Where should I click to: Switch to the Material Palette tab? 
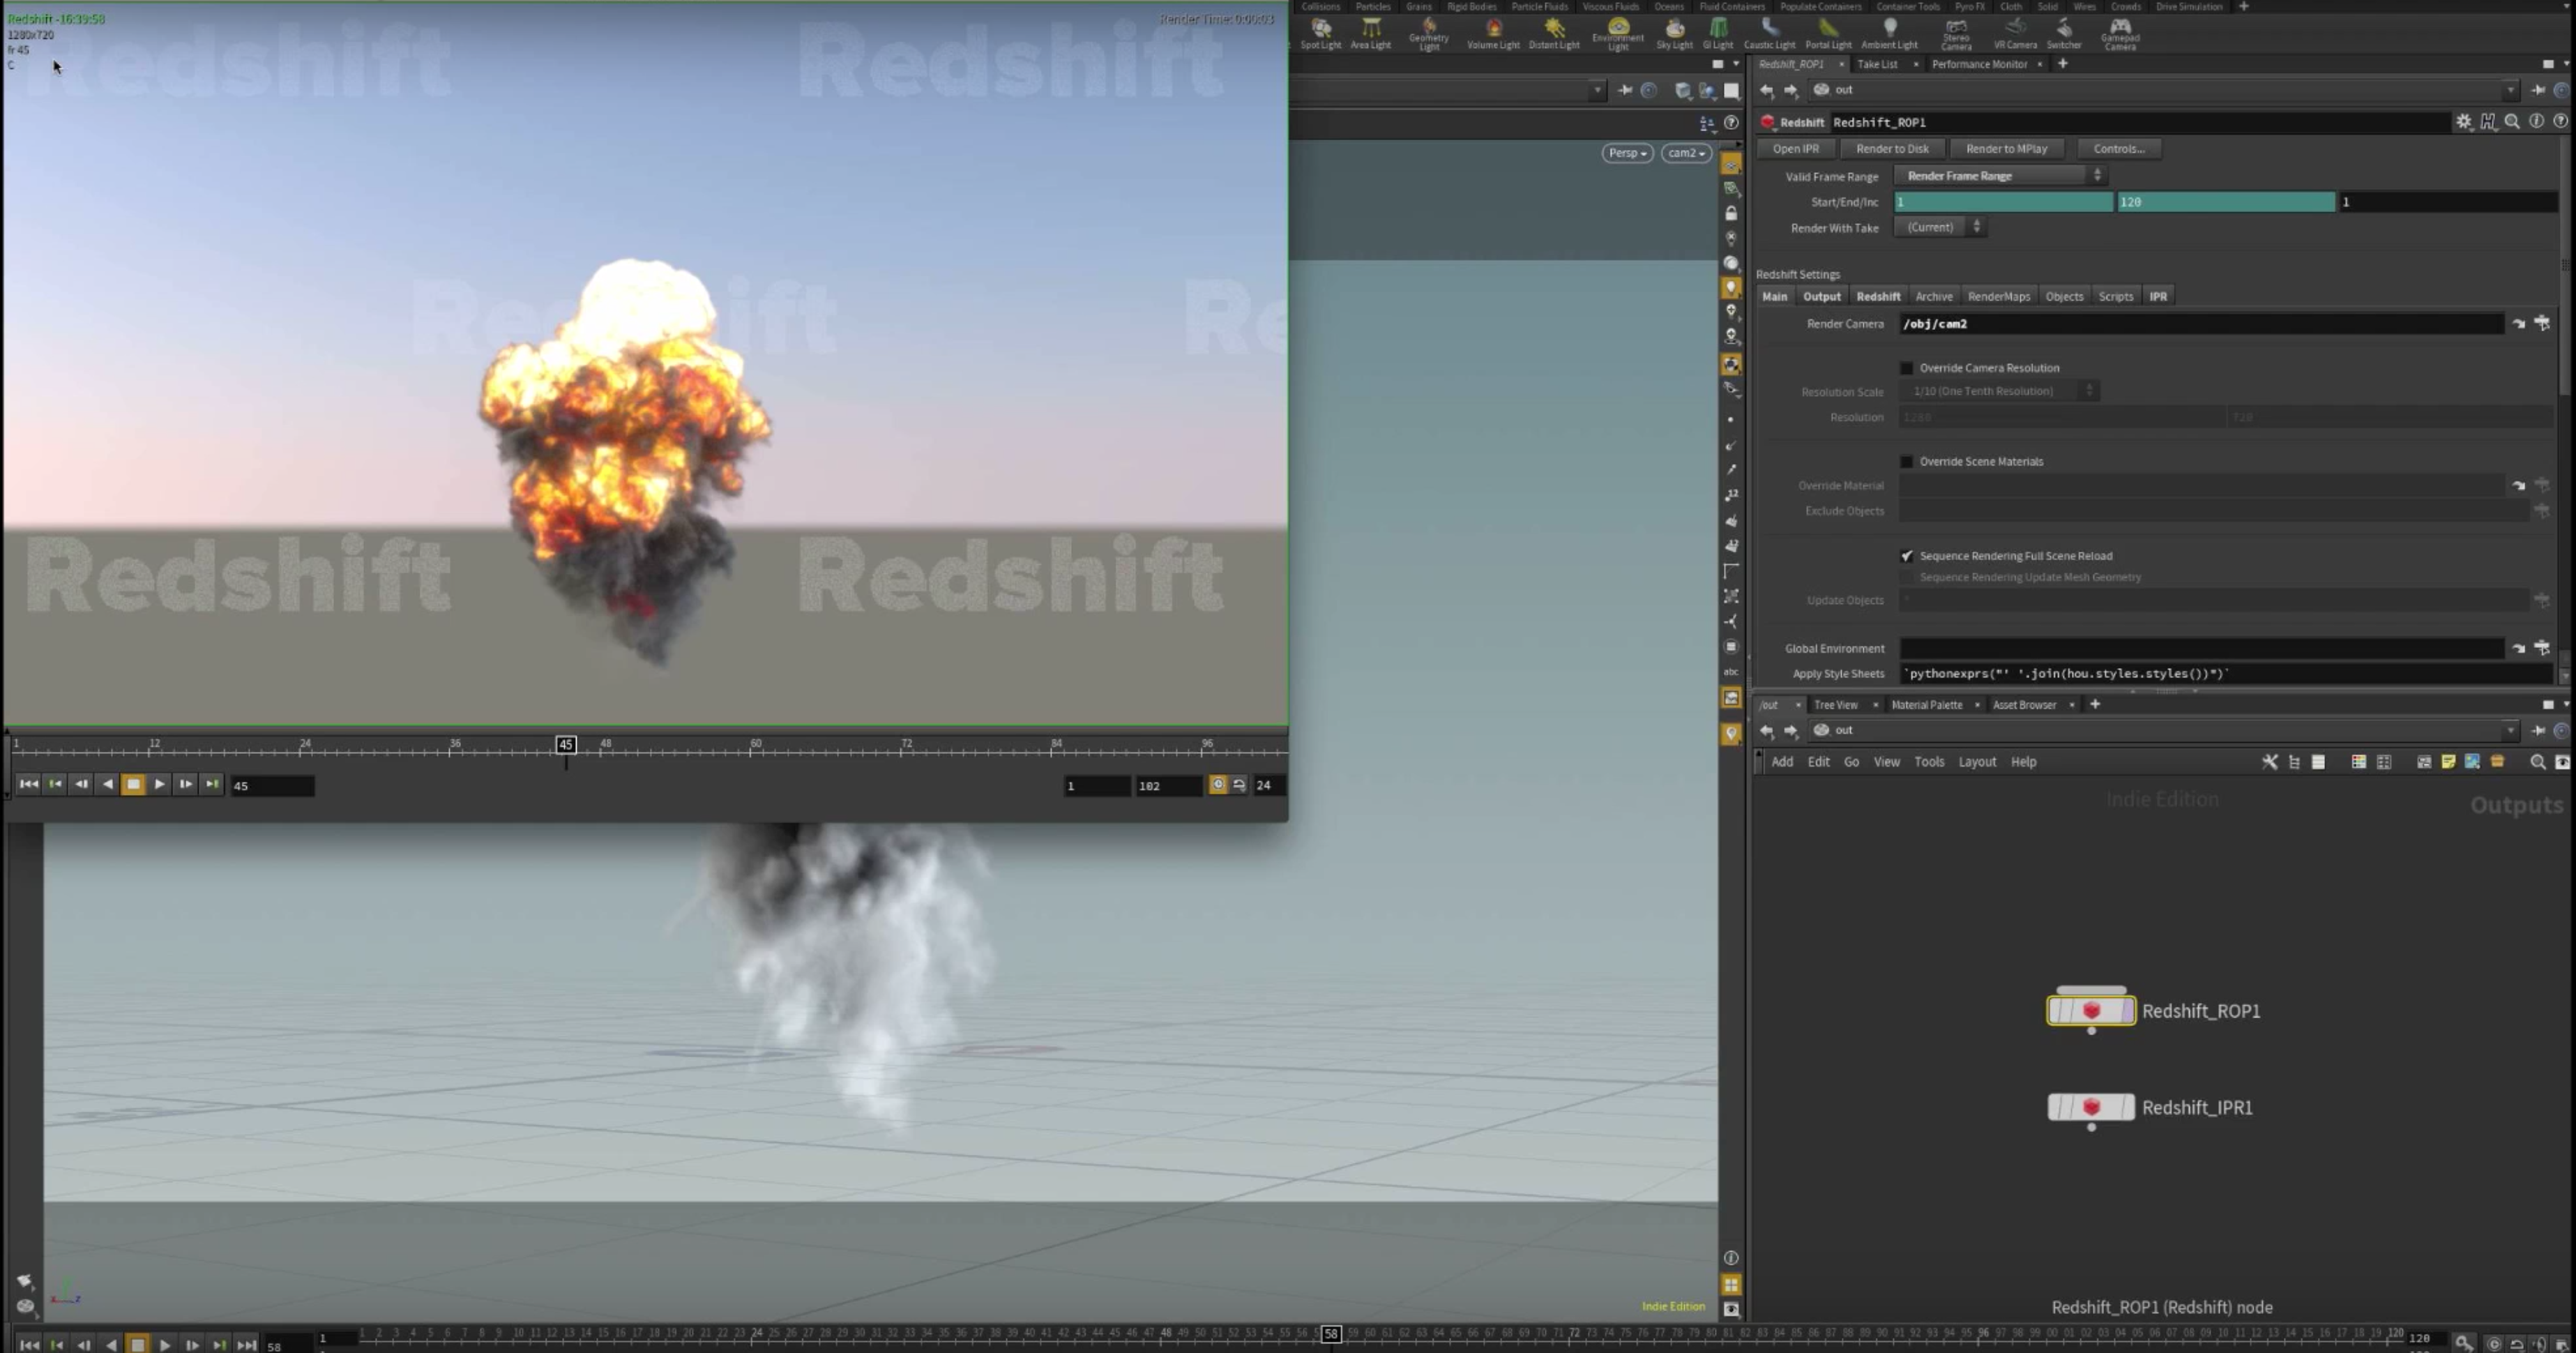tap(1926, 705)
